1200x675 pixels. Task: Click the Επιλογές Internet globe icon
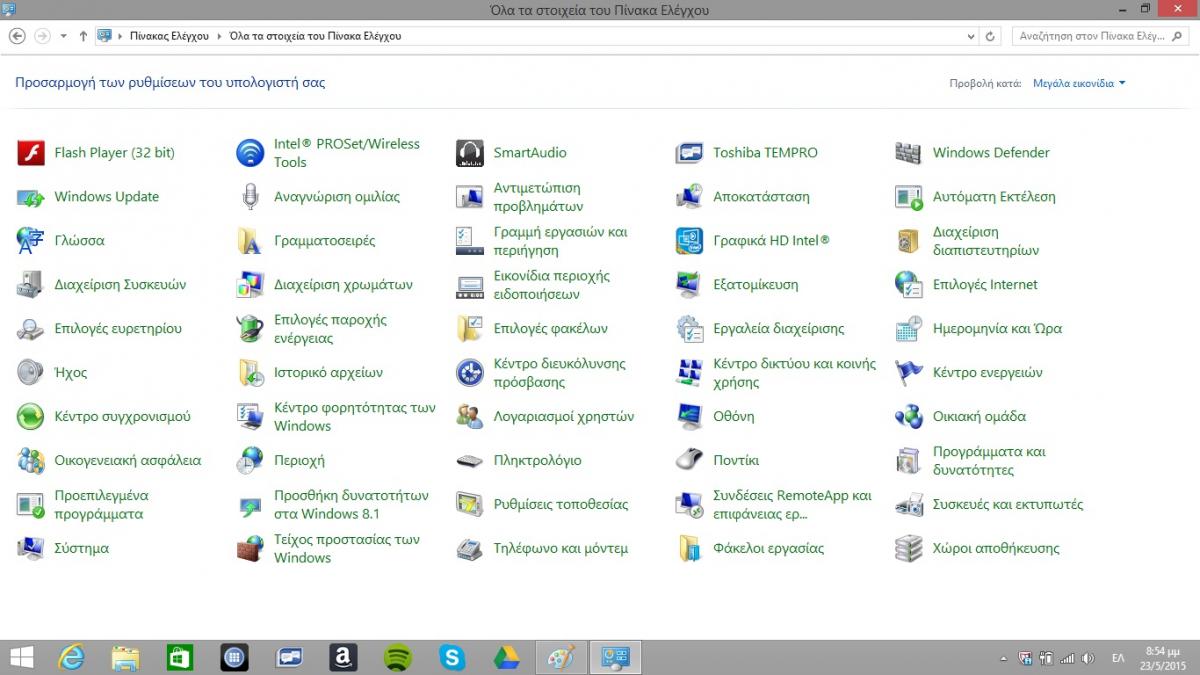tap(909, 285)
